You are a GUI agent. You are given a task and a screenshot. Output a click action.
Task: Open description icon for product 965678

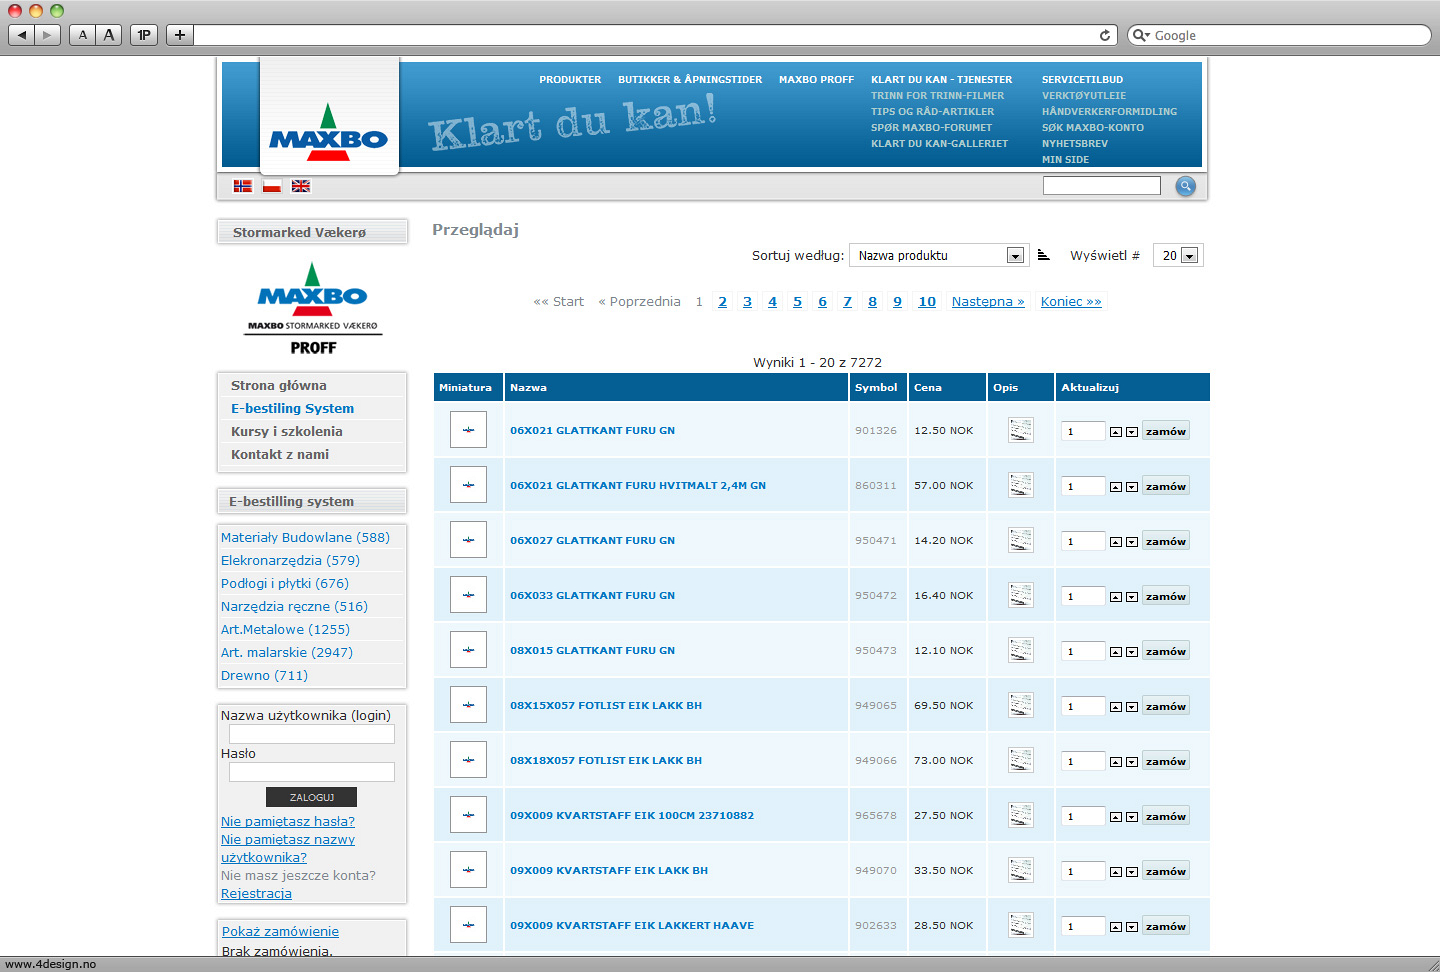click(1020, 815)
